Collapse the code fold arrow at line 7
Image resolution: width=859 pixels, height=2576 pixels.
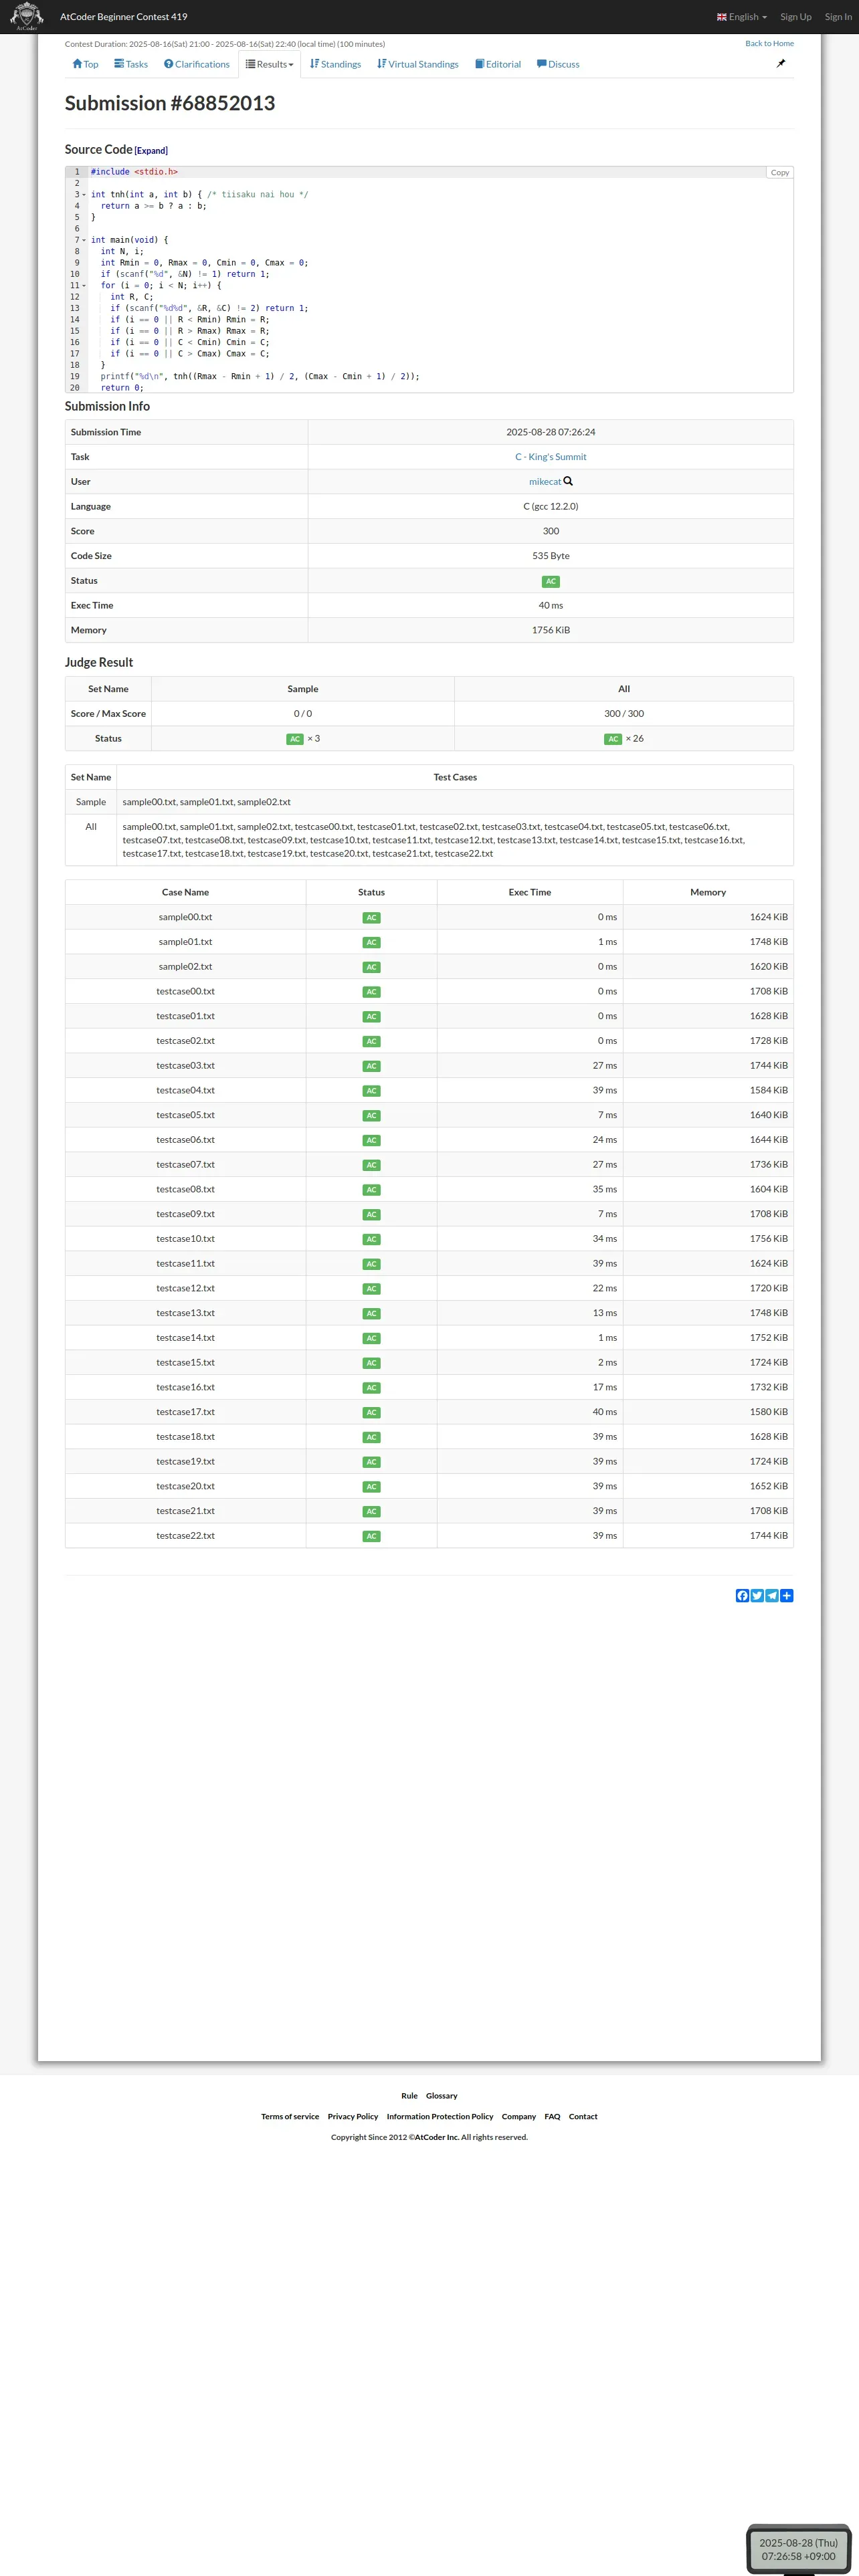pos(84,240)
